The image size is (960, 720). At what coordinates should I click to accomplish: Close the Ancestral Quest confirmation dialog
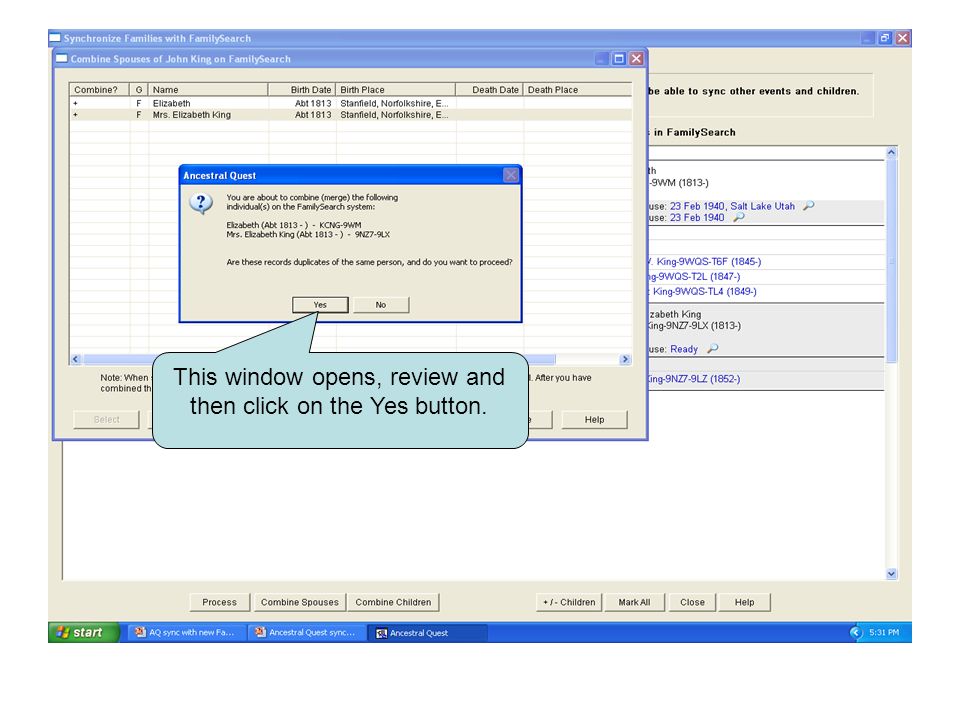511,175
